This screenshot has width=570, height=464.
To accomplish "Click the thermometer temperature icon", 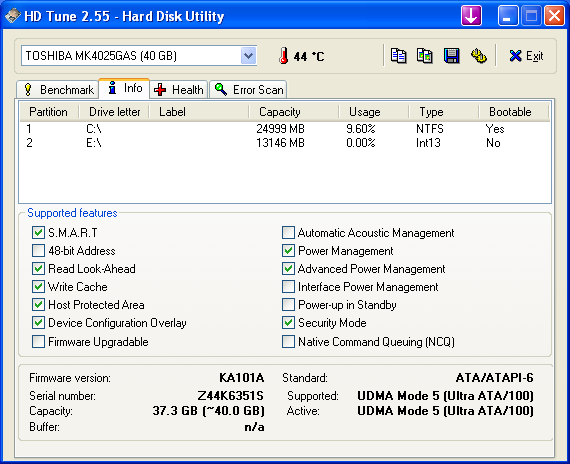I will pos(284,56).
